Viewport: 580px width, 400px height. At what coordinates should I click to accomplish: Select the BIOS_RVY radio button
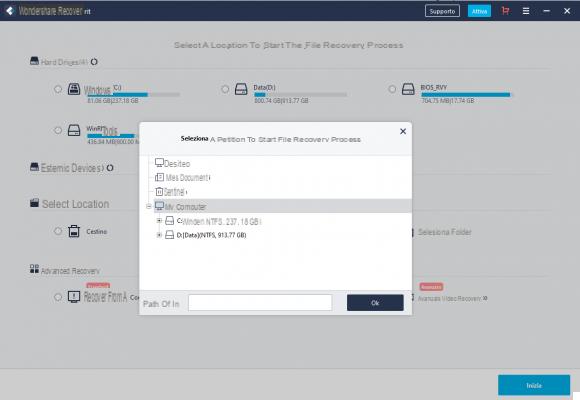[x=392, y=89]
